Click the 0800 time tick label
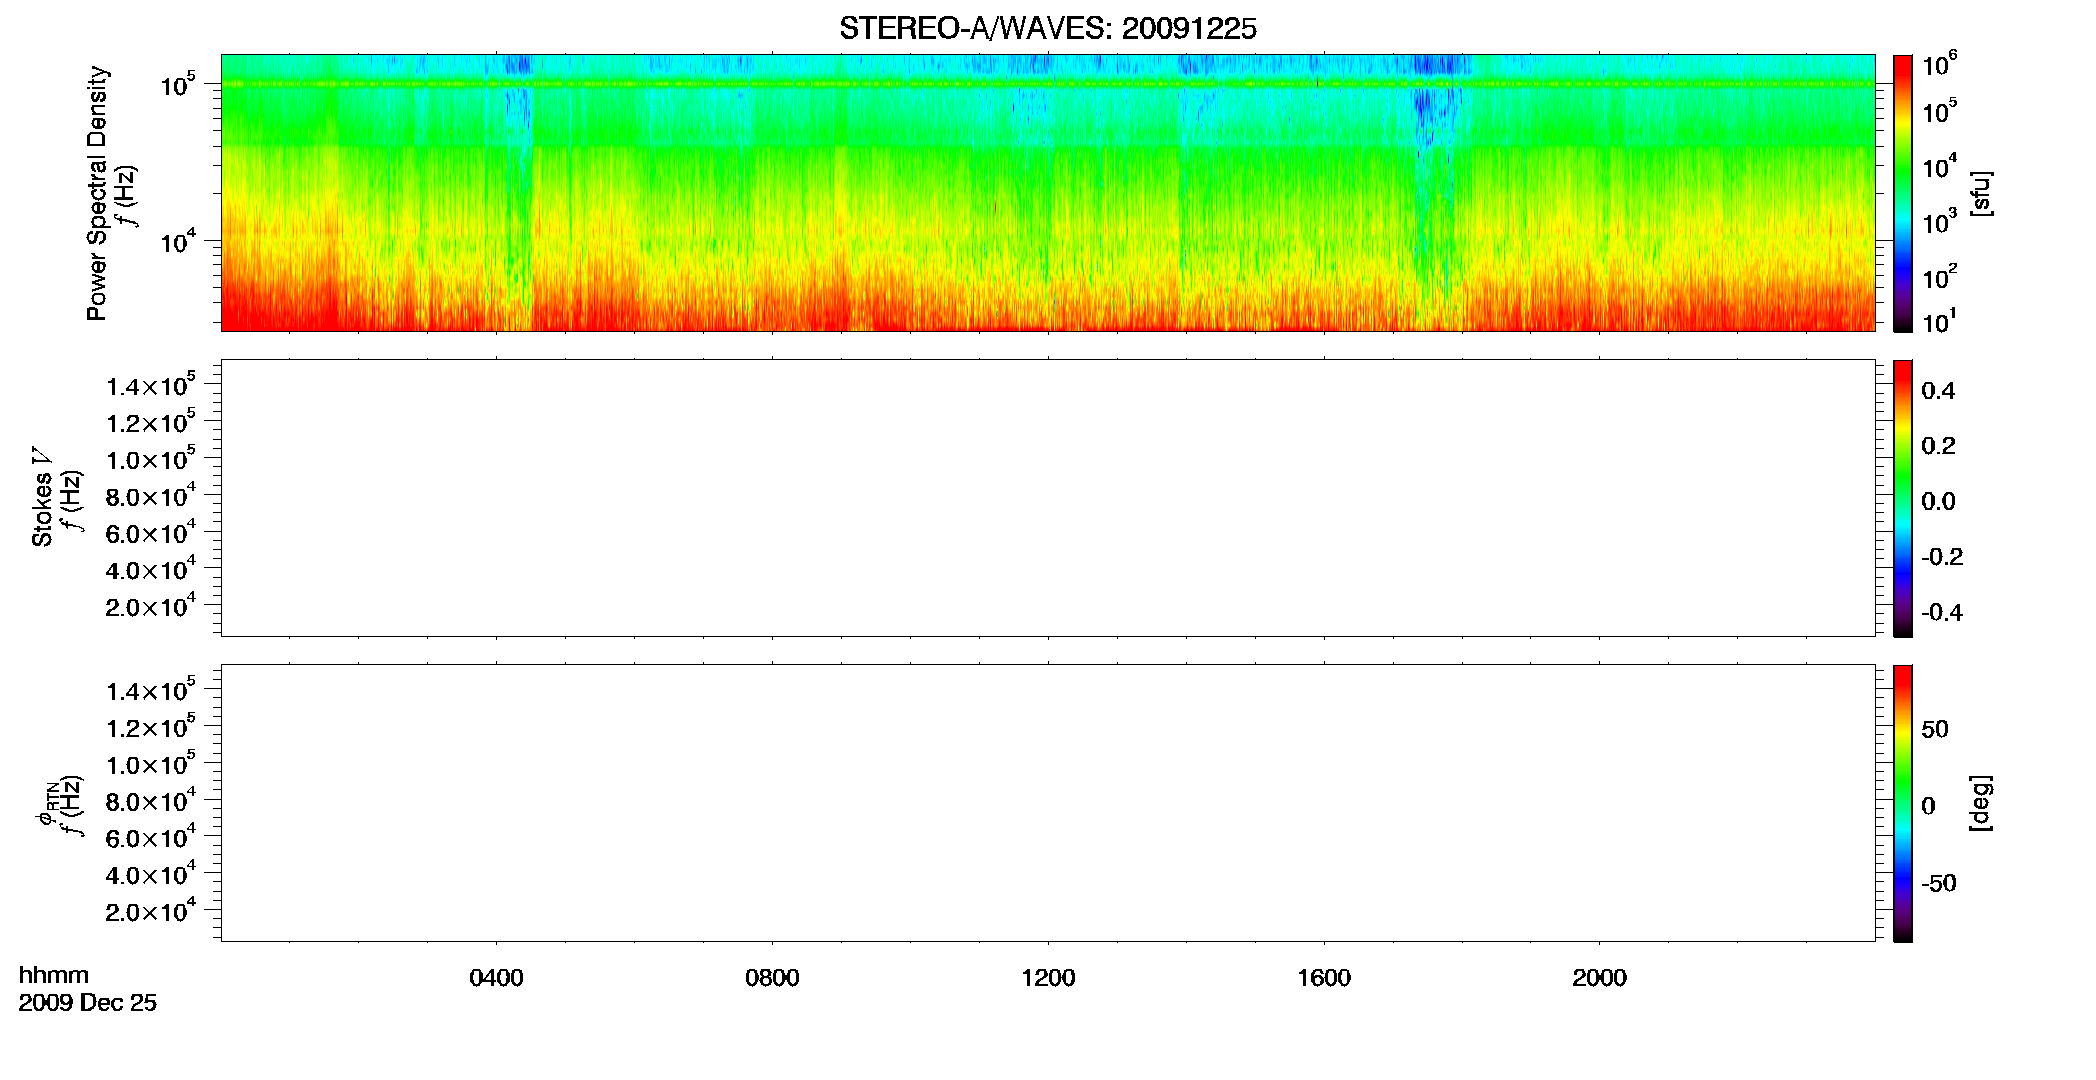This screenshot has width=2096, height=1080. click(772, 978)
